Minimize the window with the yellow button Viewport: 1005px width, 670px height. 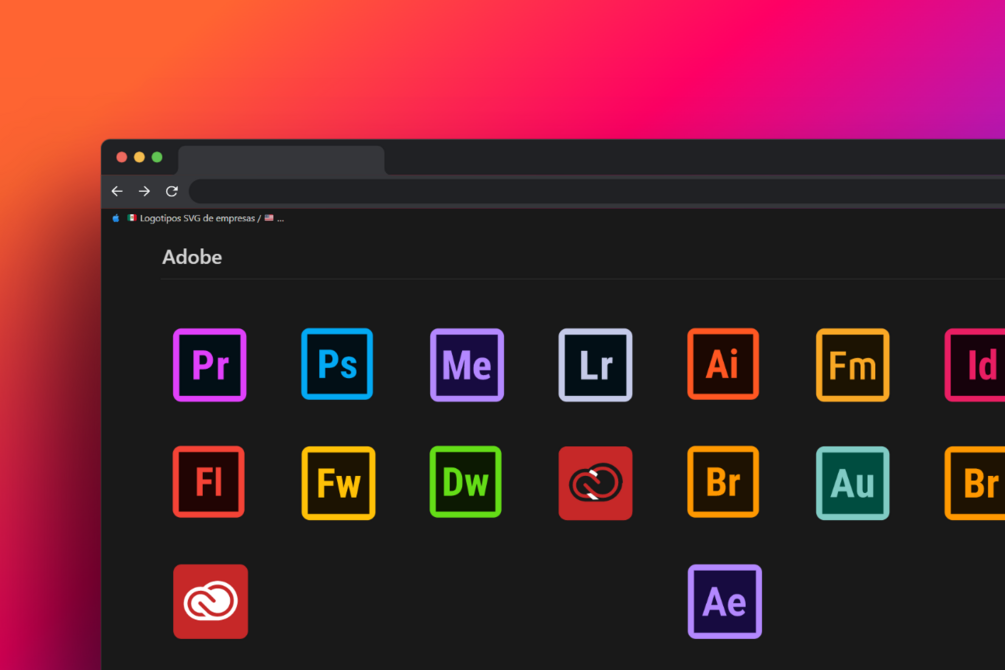pyautogui.click(x=139, y=157)
